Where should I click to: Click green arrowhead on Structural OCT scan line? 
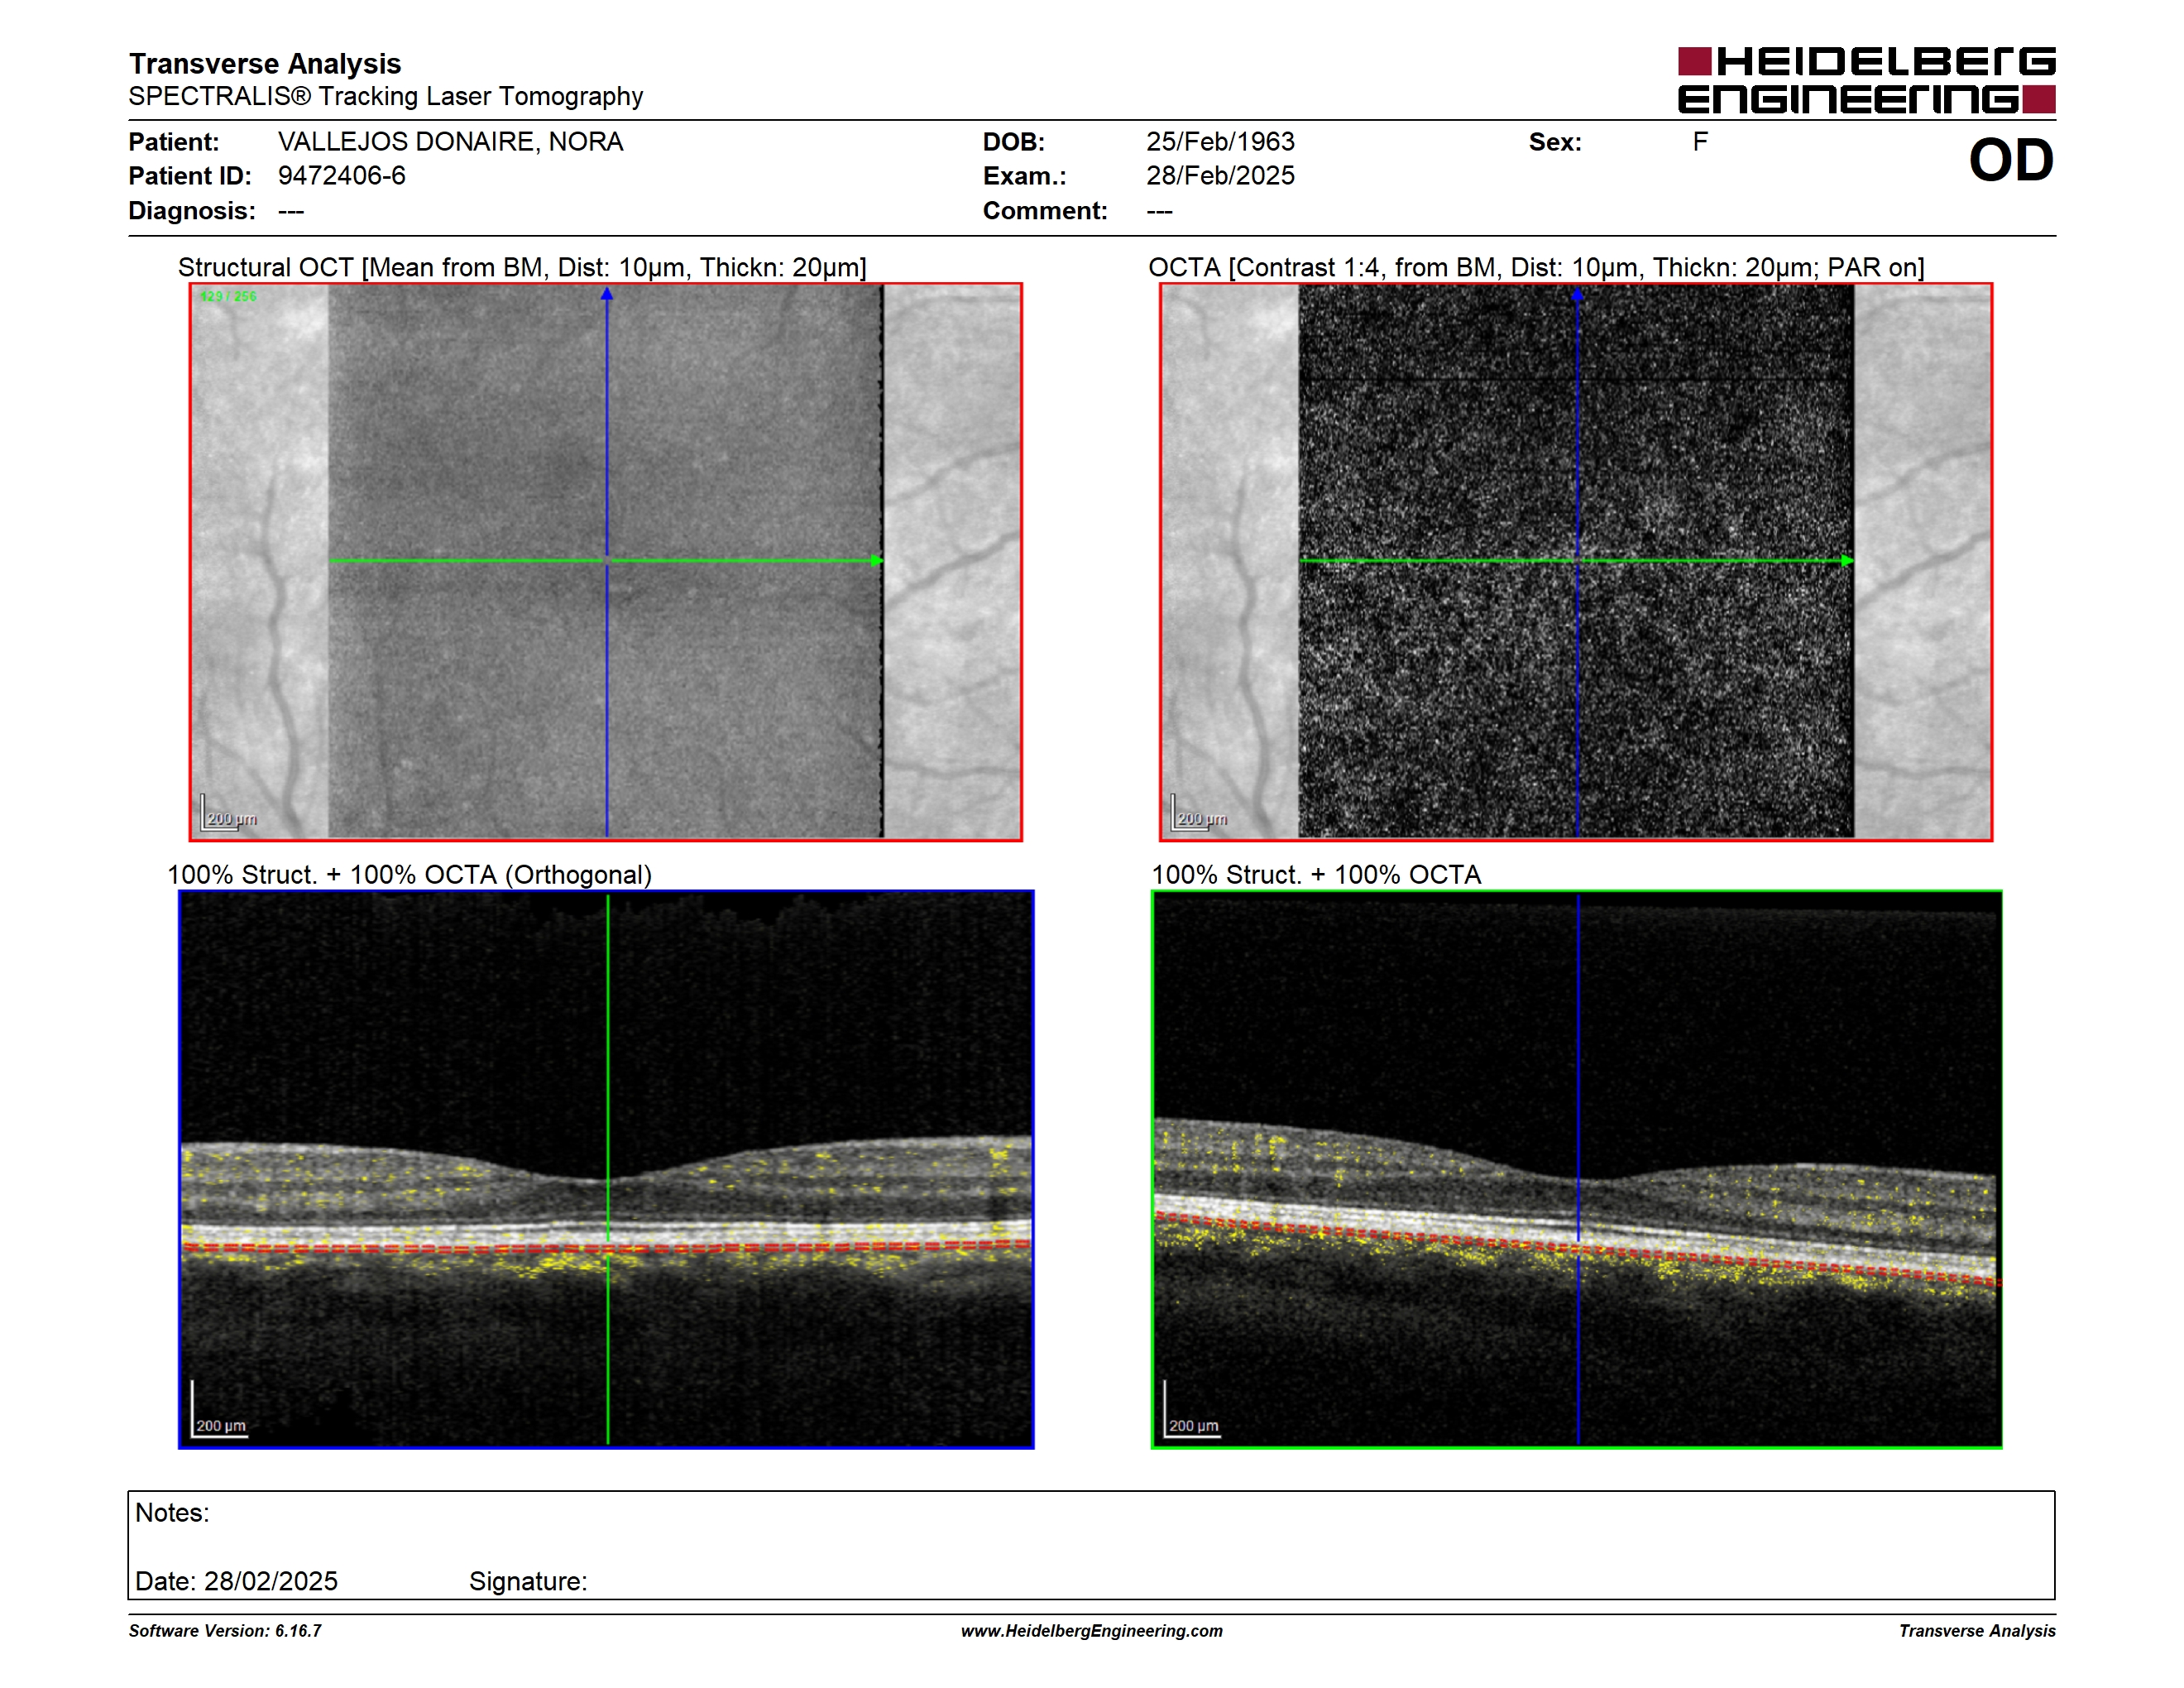tap(877, 561)
